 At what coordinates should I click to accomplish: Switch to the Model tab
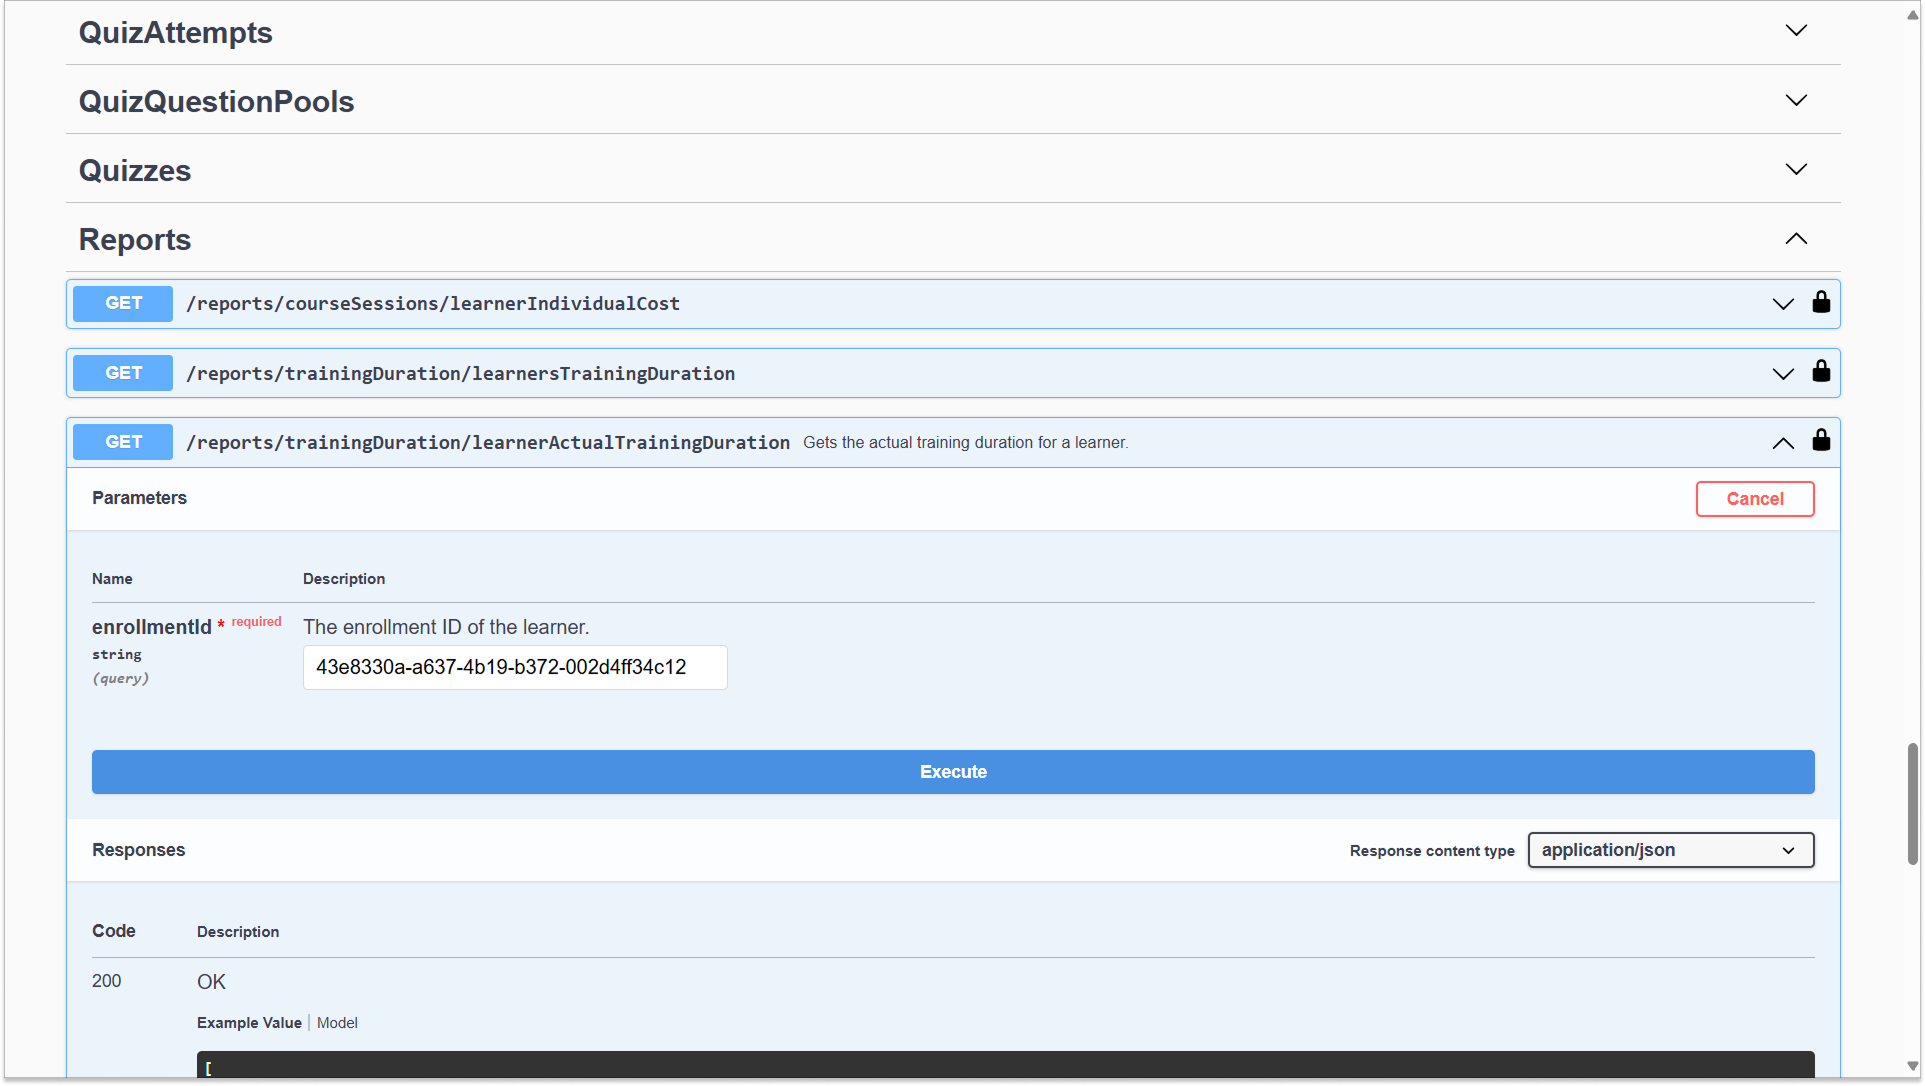[x=337, y=1023]
